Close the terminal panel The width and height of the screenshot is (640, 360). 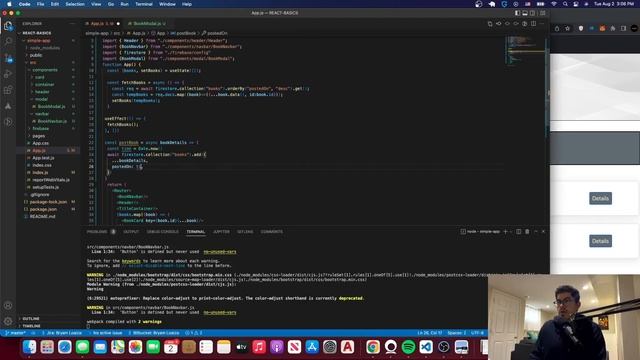tap(543, 231)
